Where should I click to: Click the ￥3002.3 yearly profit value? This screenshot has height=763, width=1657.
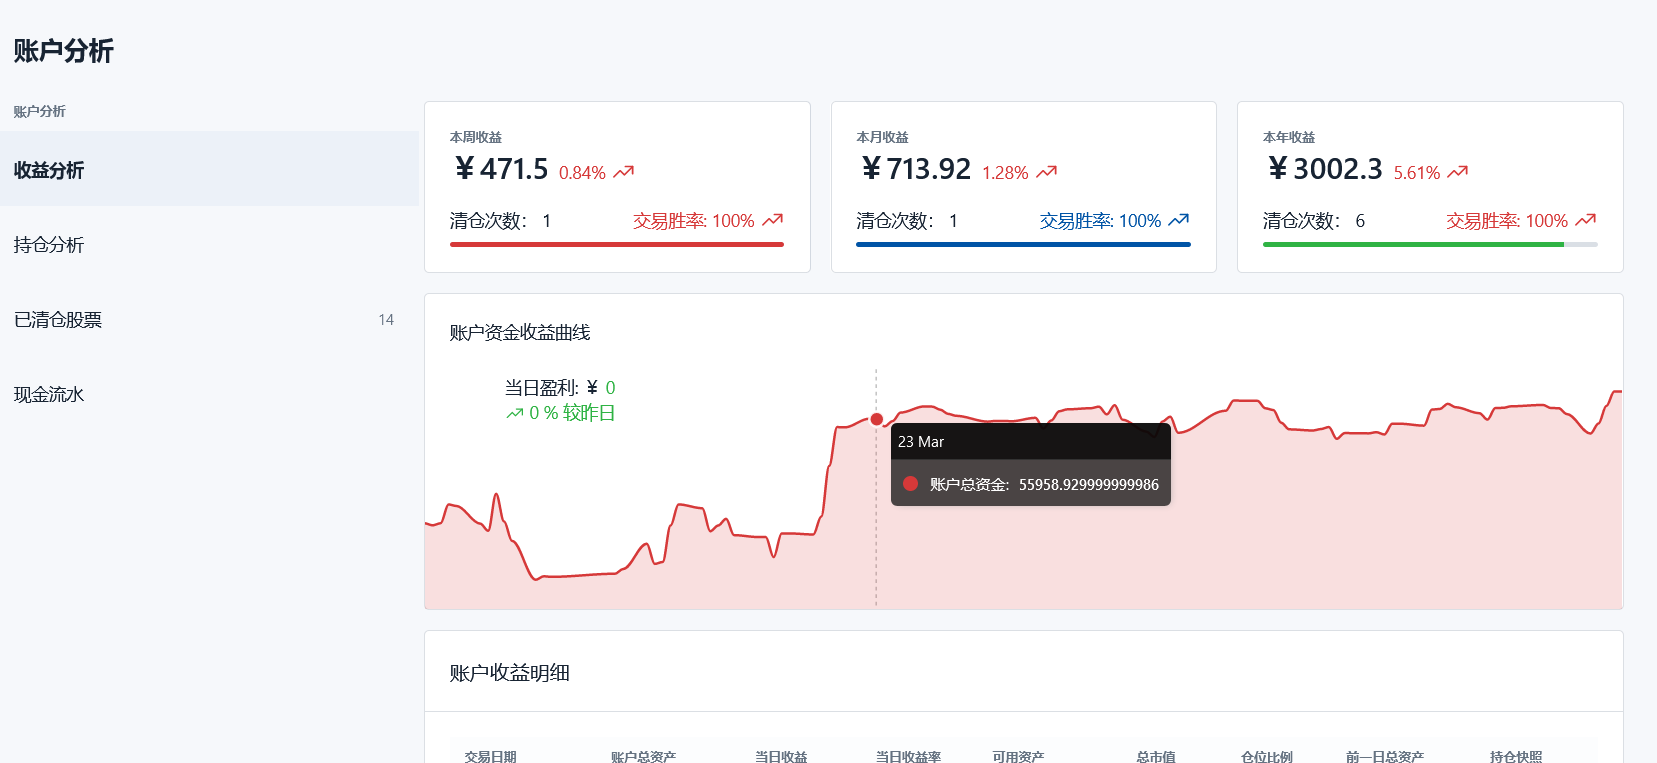1325,169
